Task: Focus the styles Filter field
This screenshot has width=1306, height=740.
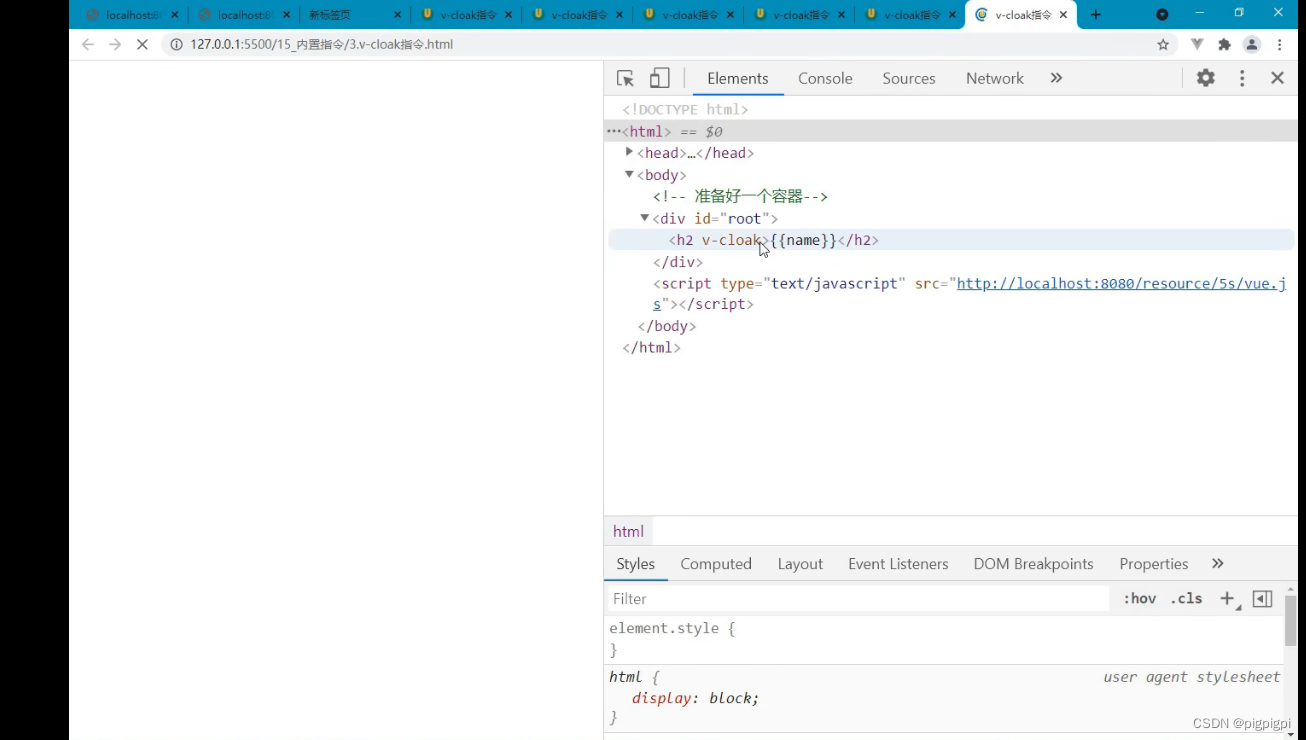Action: tap(858, 599)
